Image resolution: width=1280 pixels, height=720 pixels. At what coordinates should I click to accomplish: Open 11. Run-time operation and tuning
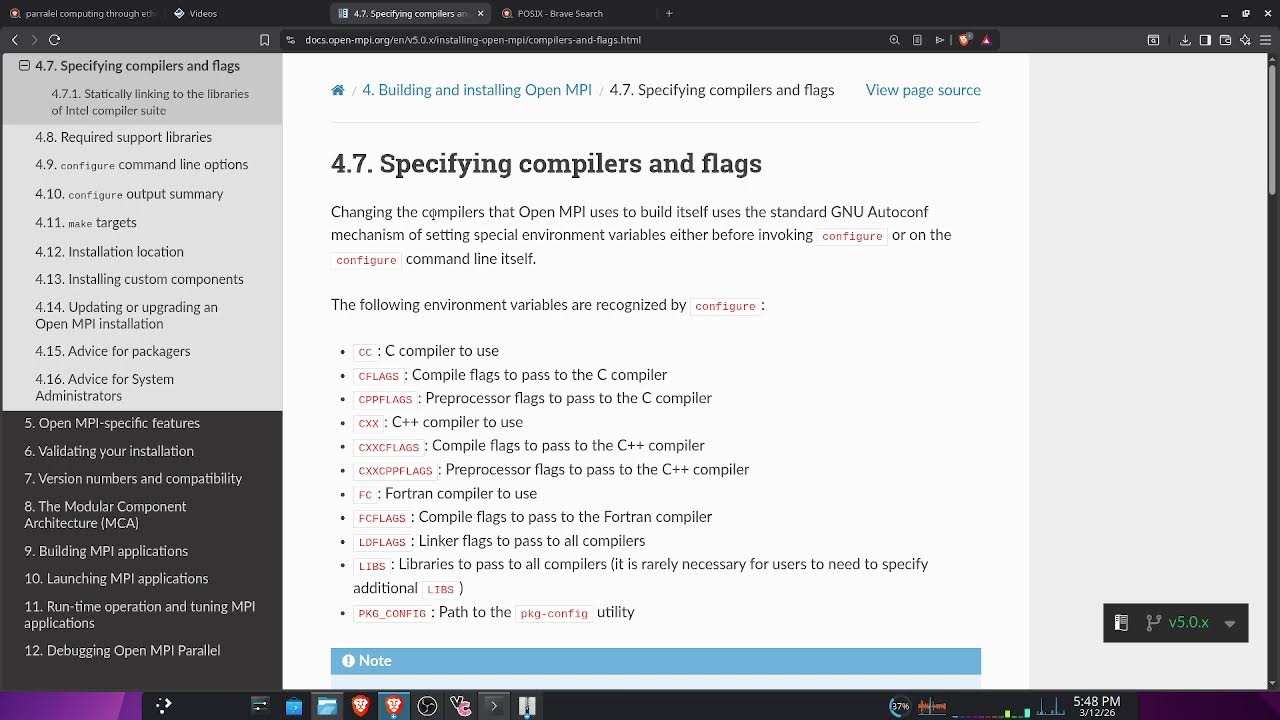140,615
